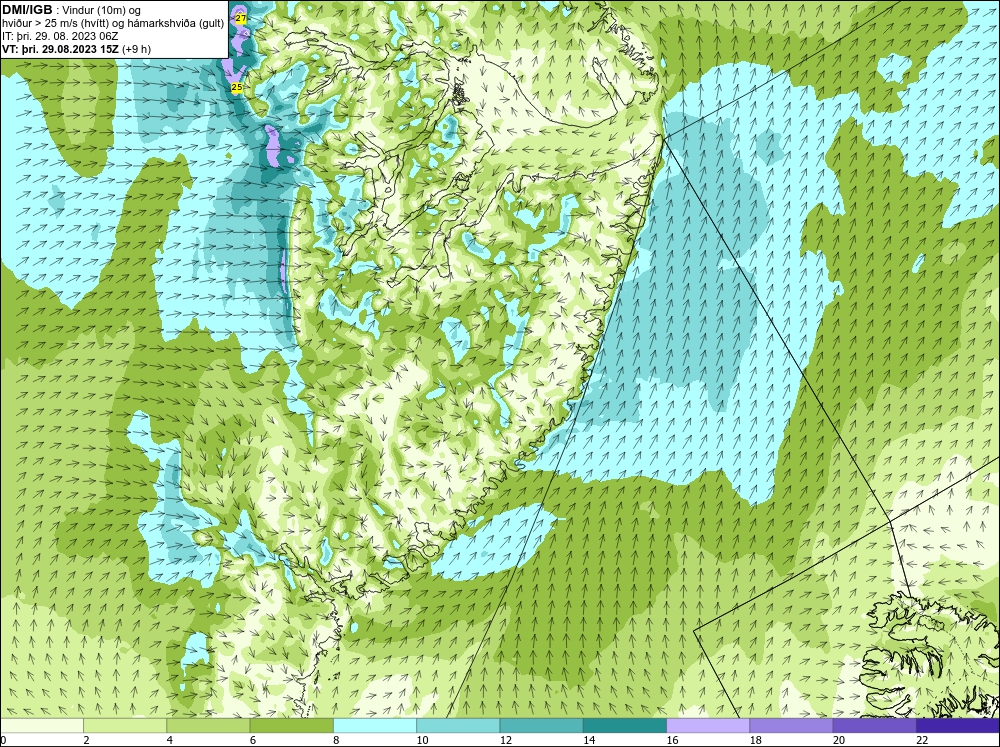This screenshot has width=1000, height=747.
Task: Click the 'IT: þri. 29. 08. 2023 06Z' line
Action: pos(60,36)
